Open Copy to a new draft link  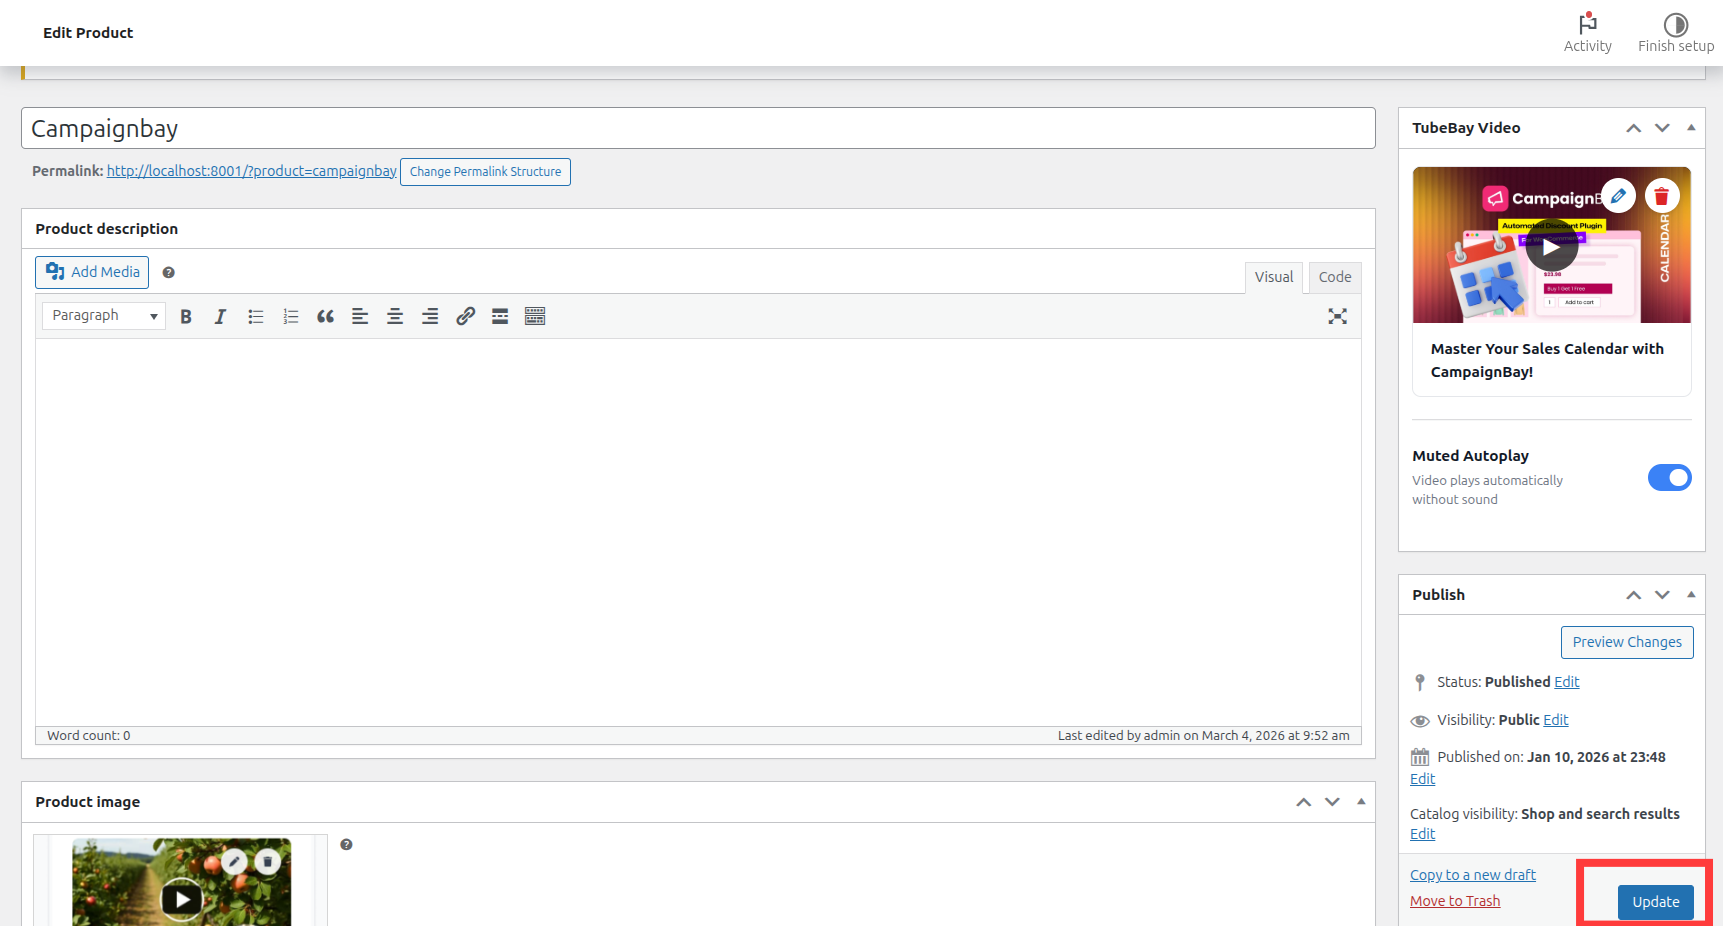coord(1472,874)
